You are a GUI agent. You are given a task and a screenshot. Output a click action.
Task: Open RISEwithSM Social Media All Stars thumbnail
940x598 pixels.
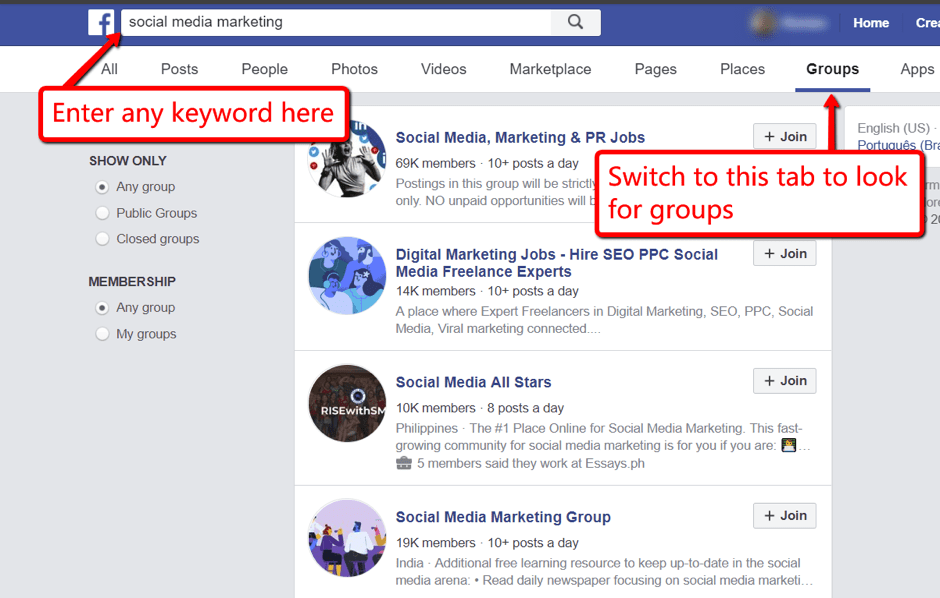pos(347,403)
